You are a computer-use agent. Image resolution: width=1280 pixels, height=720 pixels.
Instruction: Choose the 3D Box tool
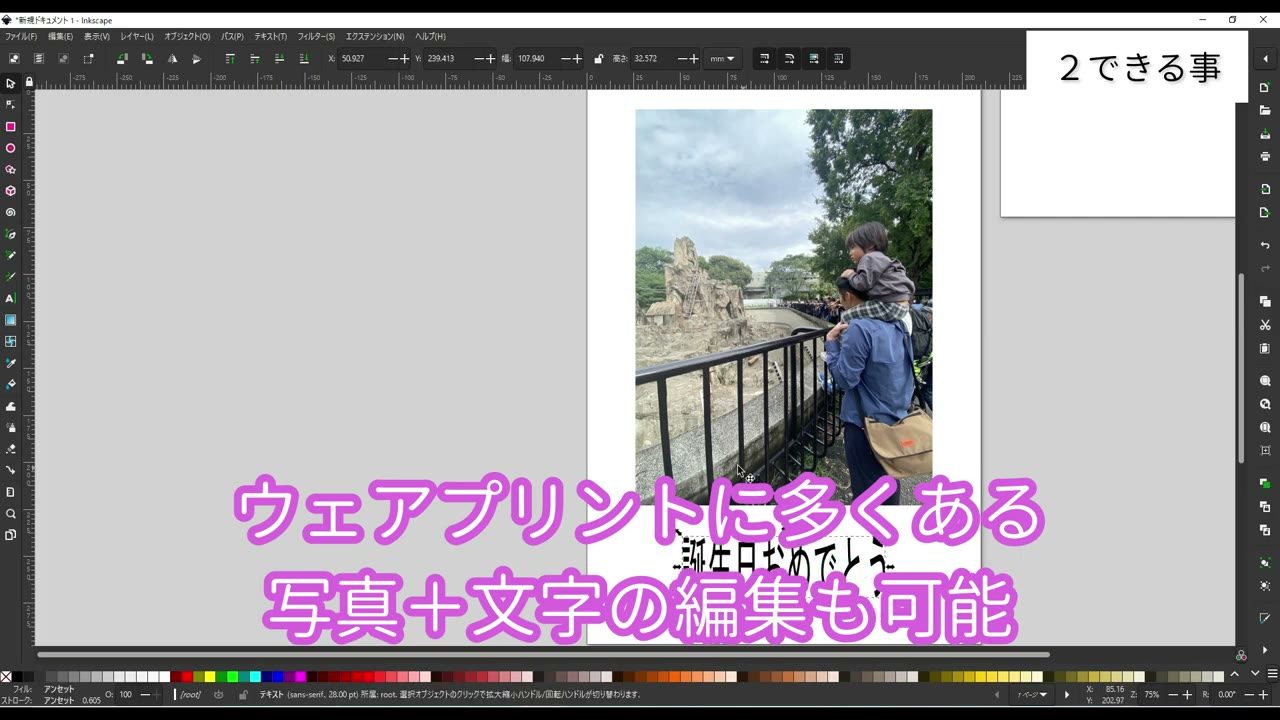(11, 190)
